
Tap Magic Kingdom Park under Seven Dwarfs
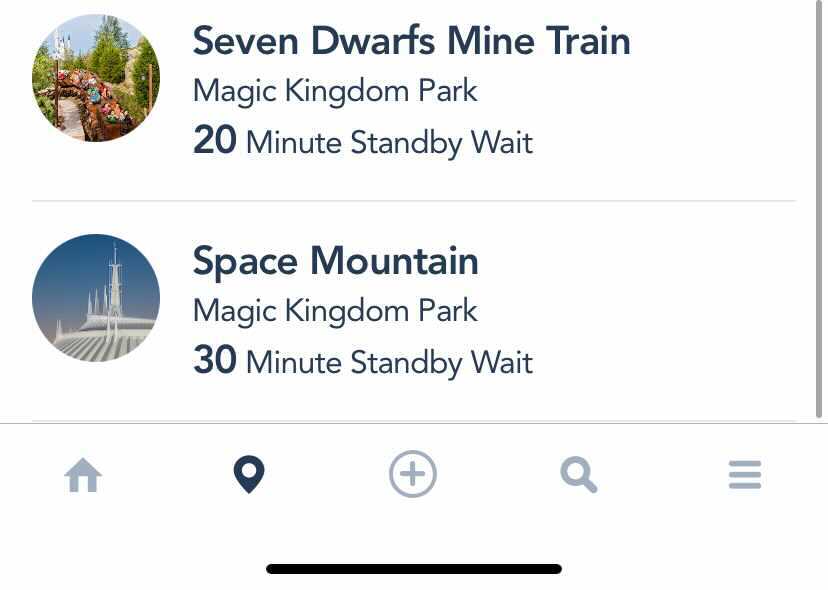click(x=335, y=91)
